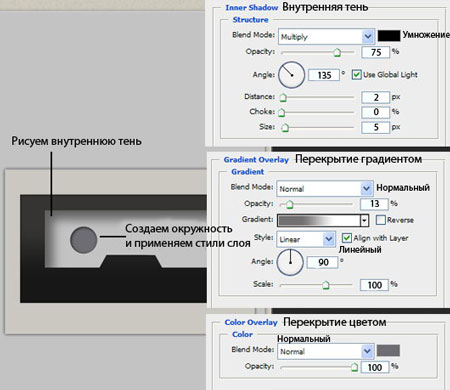Click the Distance slider handle
The width and height of the screenshot is (450, 390).
pos(283,97)
